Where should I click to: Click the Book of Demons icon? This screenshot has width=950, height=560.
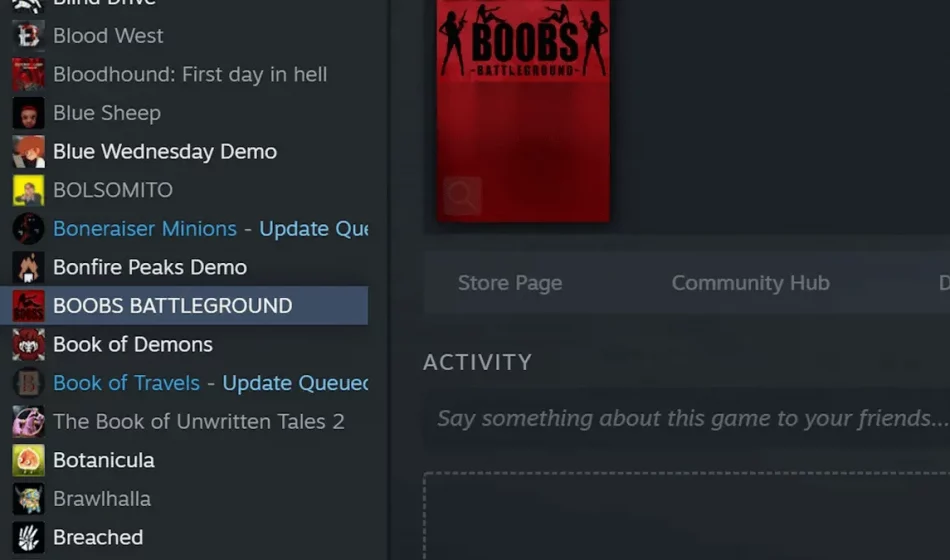tap(28, 344)
